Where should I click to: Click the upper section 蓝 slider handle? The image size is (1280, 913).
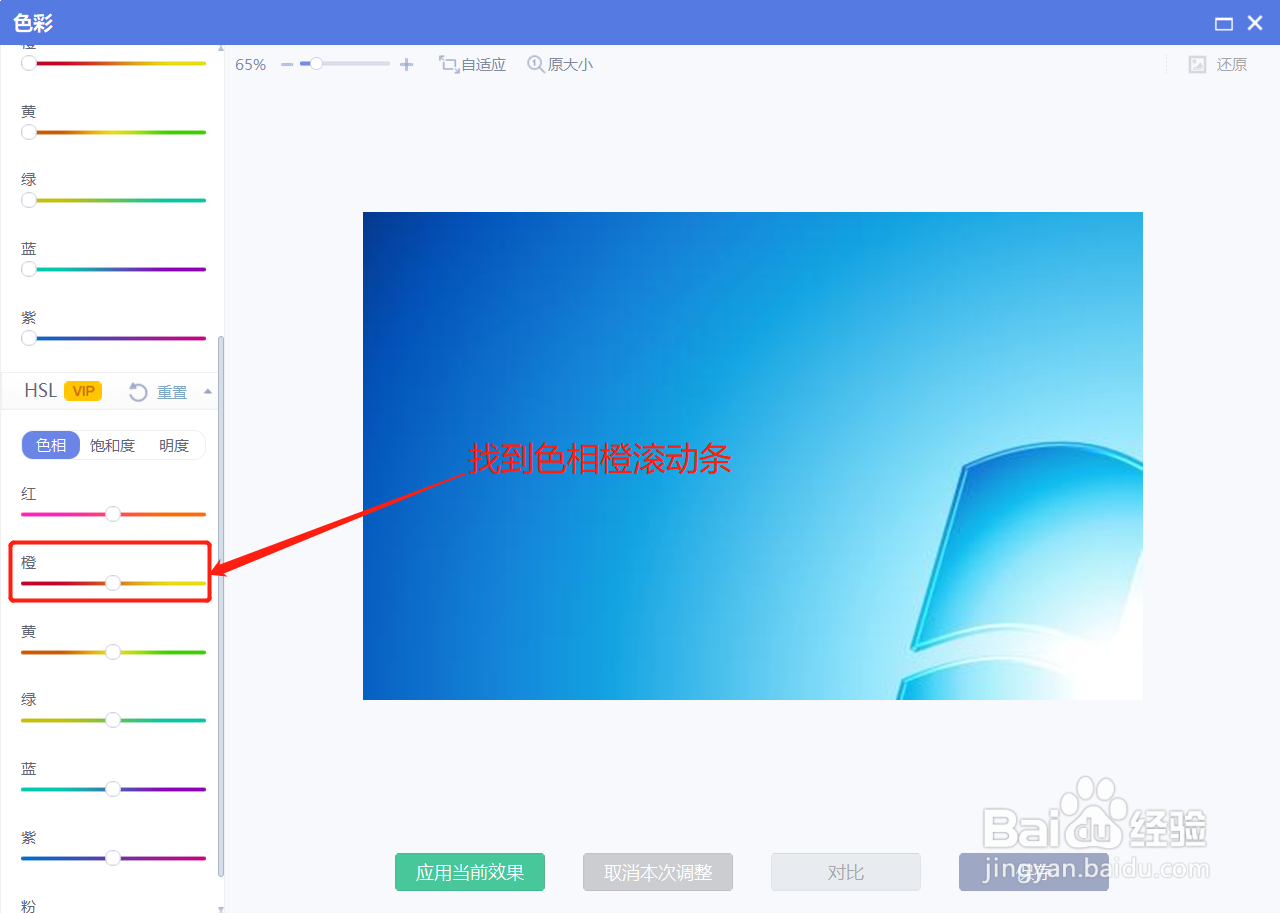click(x=29, y=269)
